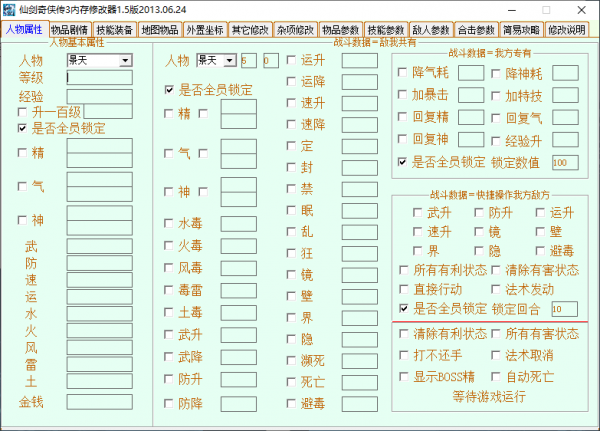
Task: Check the 禁 status checkbox
Action: click(291, 189)
